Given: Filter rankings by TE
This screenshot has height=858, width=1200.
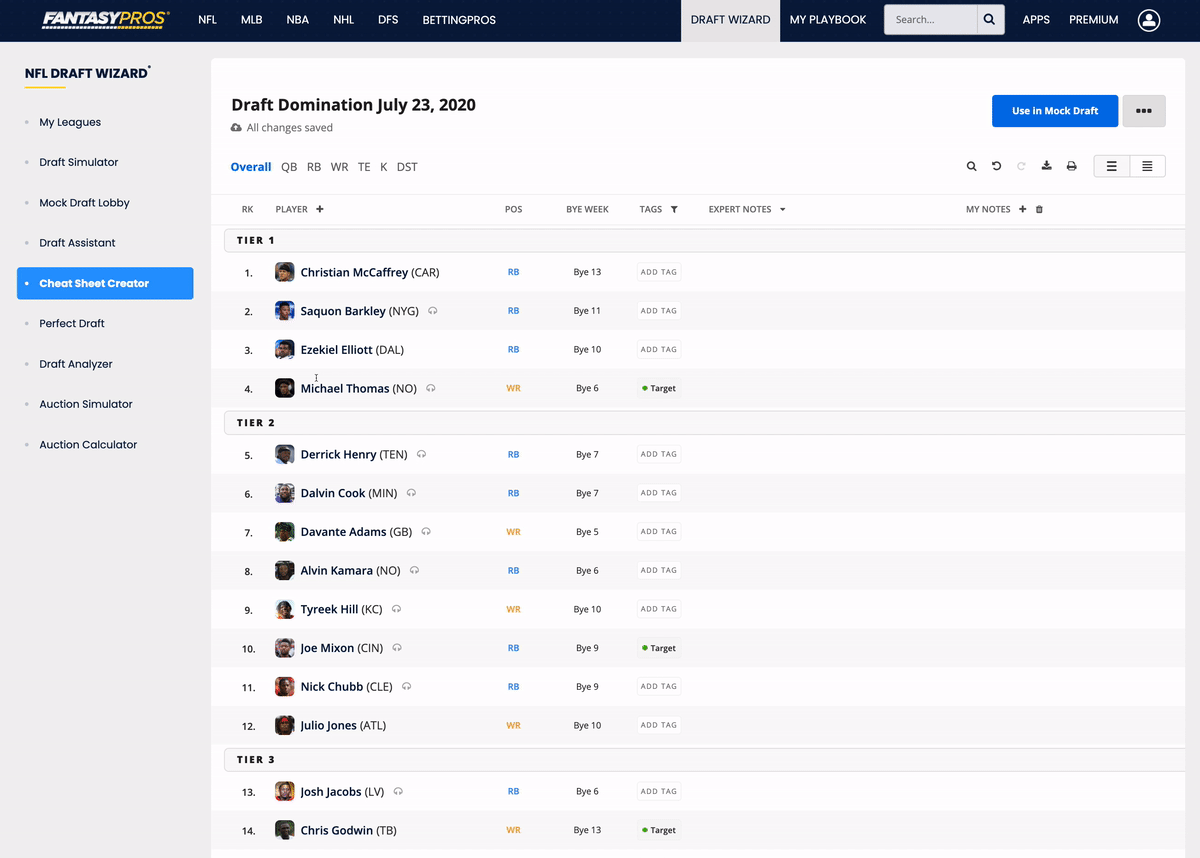Looking at the screenshot, I should 364,167.
